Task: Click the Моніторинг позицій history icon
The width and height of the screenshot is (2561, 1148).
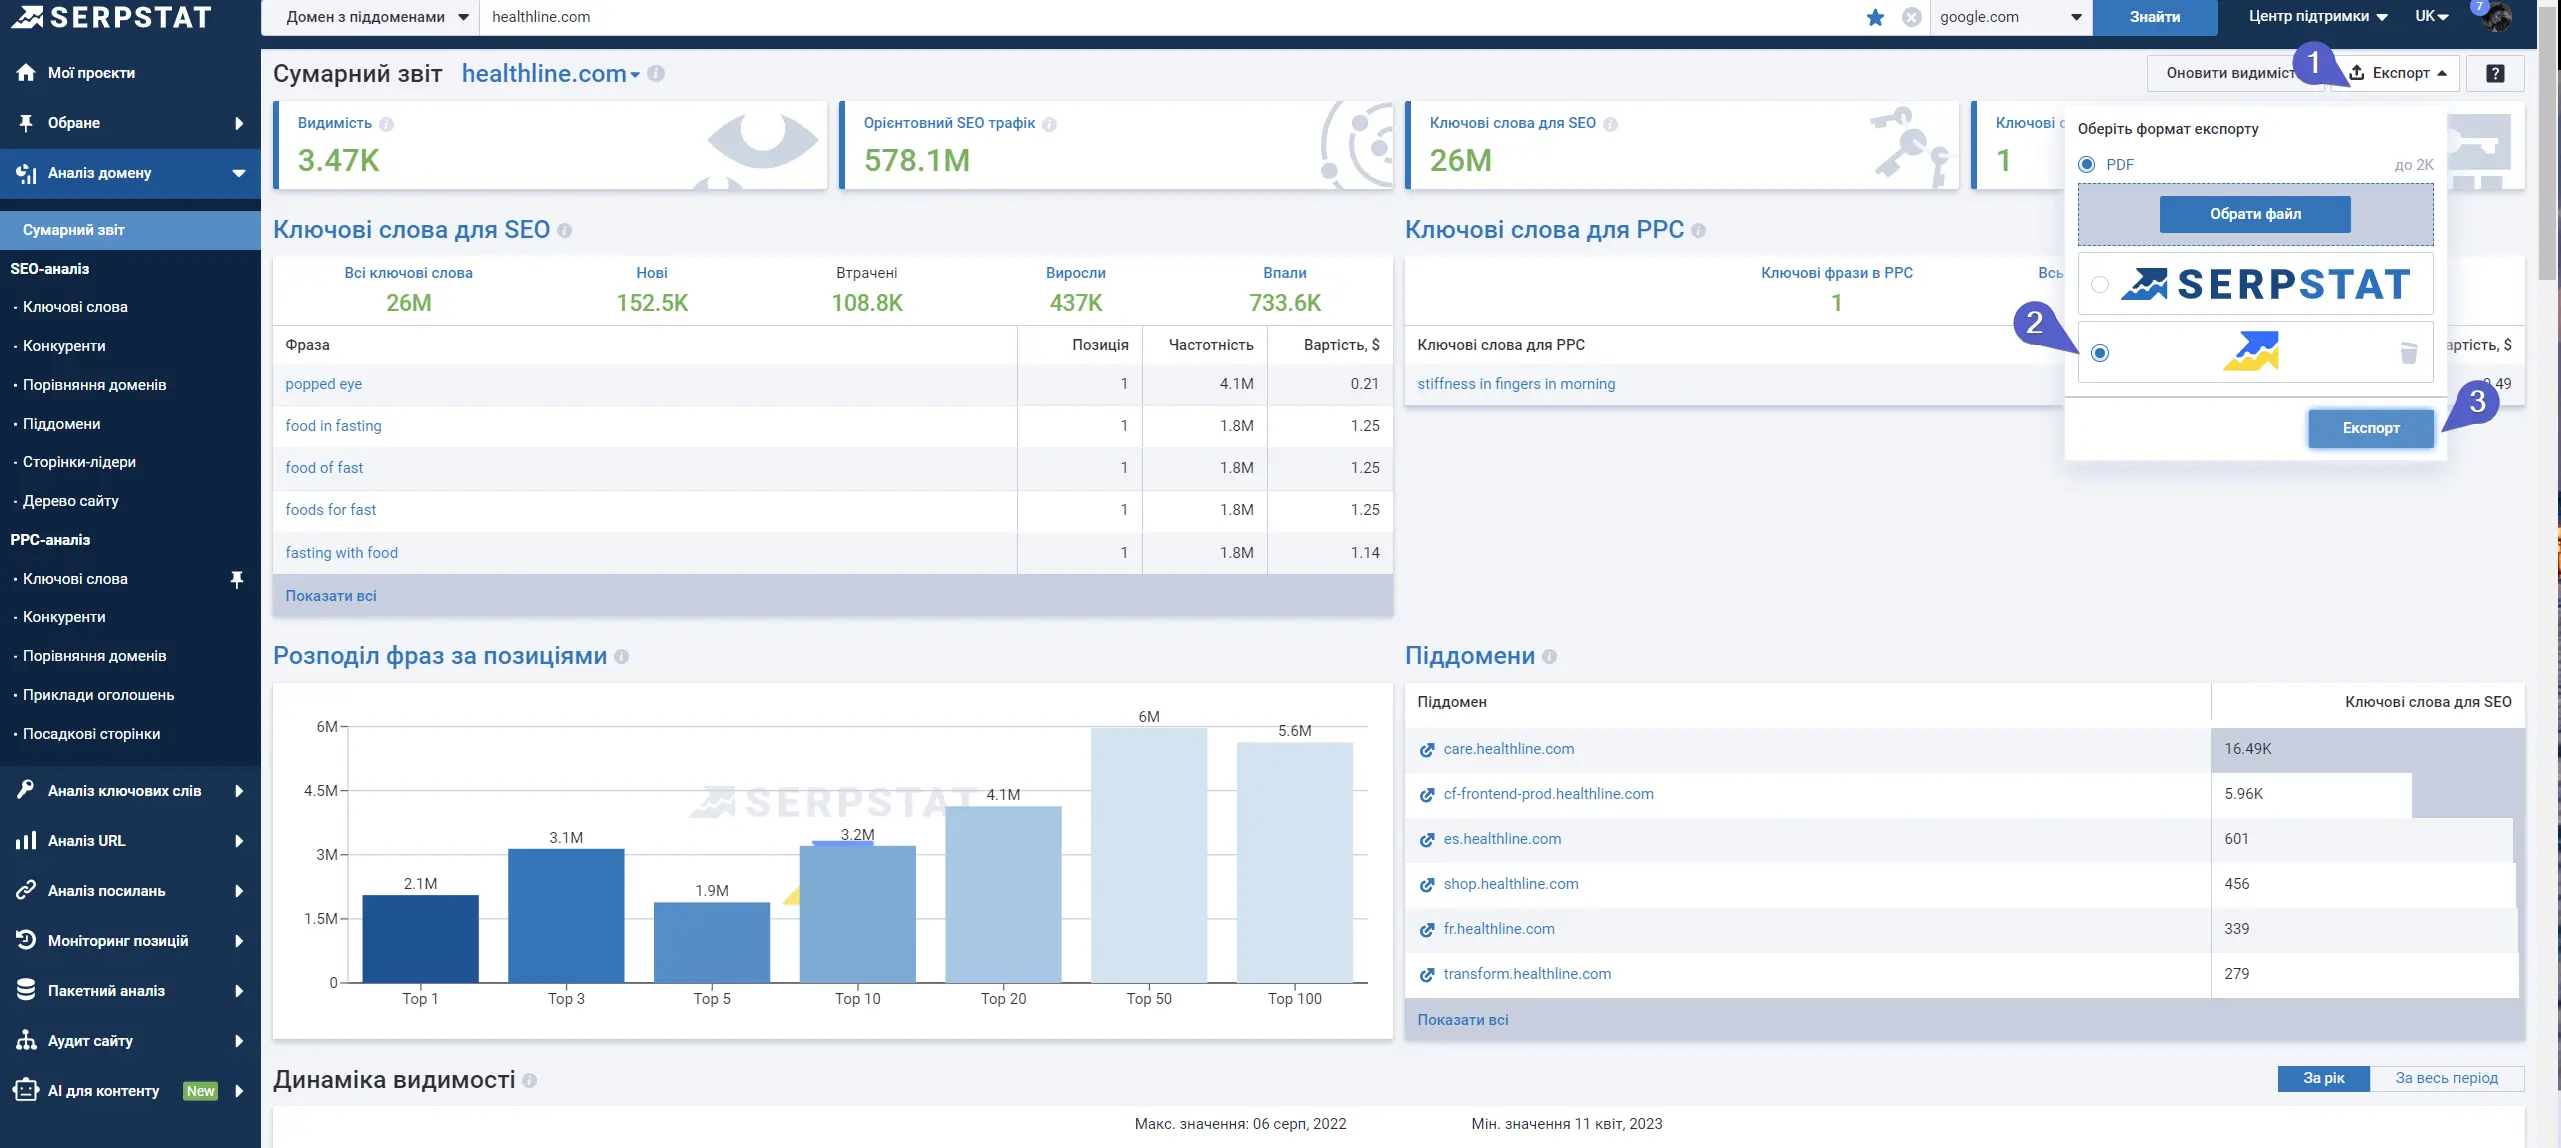Action: (x=26, y=940)
